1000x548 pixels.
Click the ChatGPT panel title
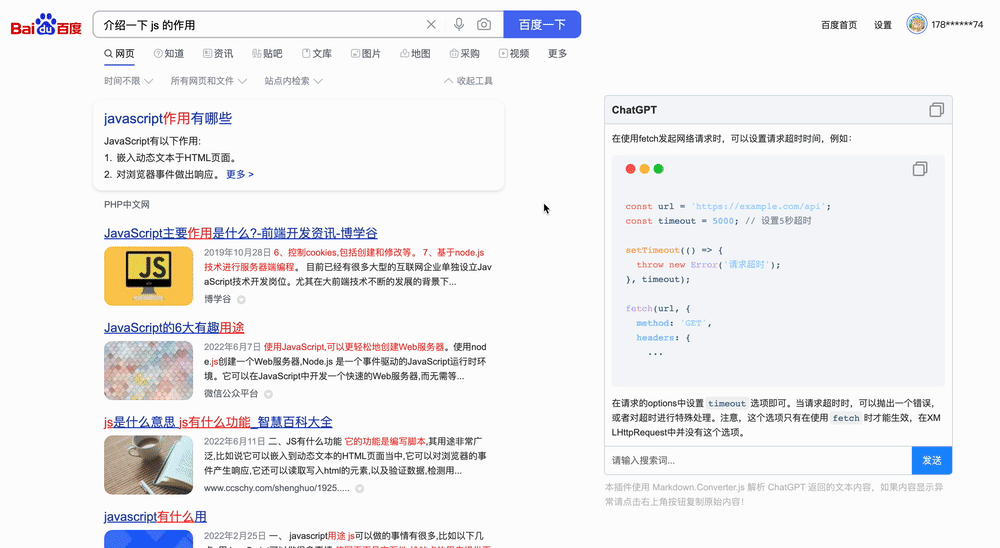[x=634, y=110]
